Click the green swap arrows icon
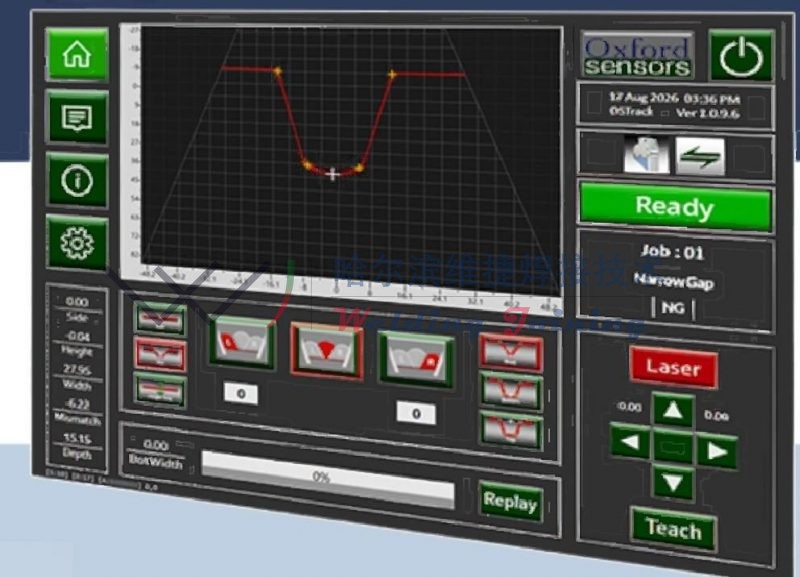Viewport: 800px width, 577px height. click(700, 156)
